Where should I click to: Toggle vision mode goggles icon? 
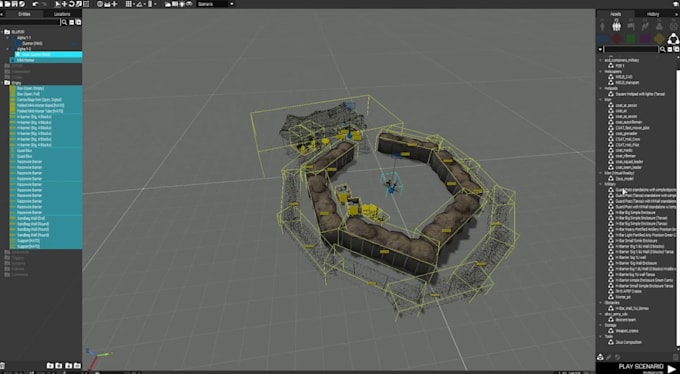189,4
